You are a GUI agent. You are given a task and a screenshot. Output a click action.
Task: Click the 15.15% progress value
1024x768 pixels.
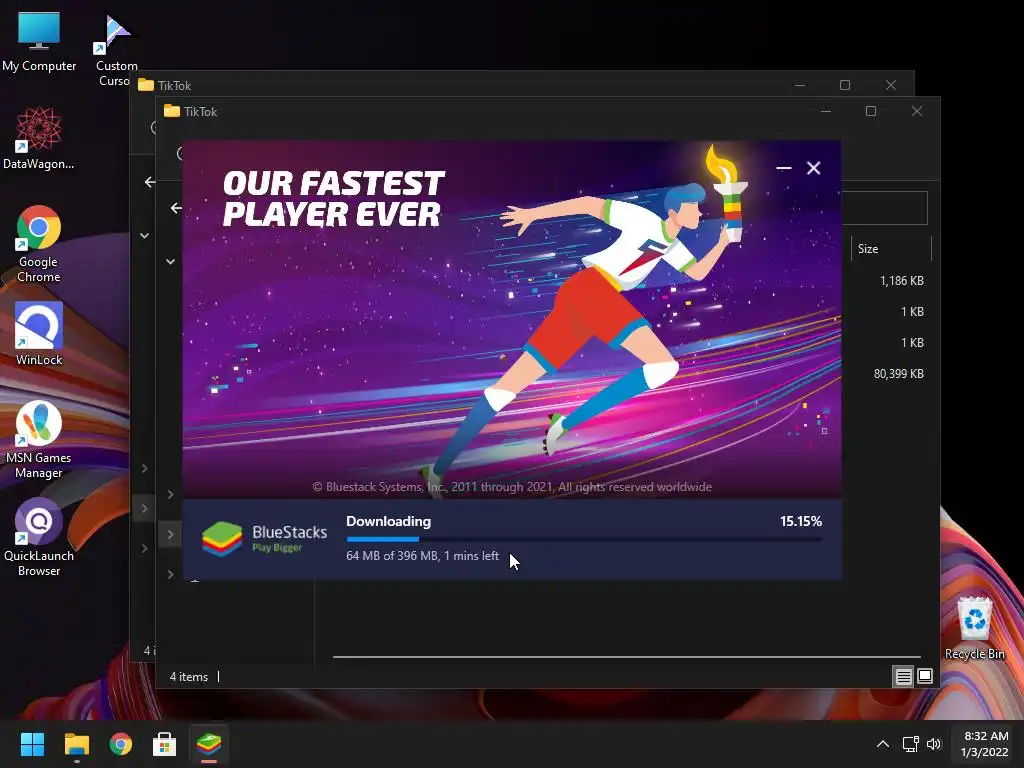pyautogui.click(x=801, y=521)
